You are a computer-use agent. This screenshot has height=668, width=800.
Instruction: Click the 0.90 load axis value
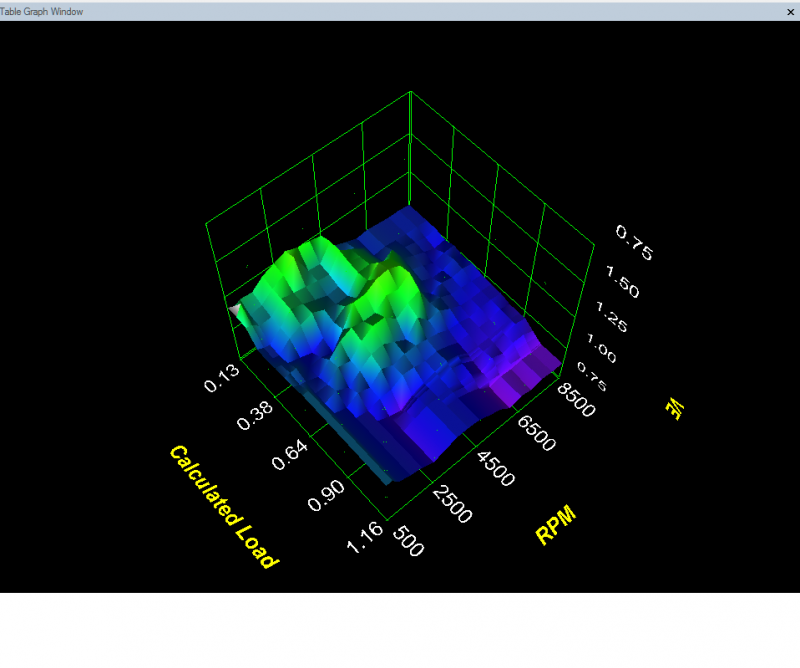click(x=326, y=495)
